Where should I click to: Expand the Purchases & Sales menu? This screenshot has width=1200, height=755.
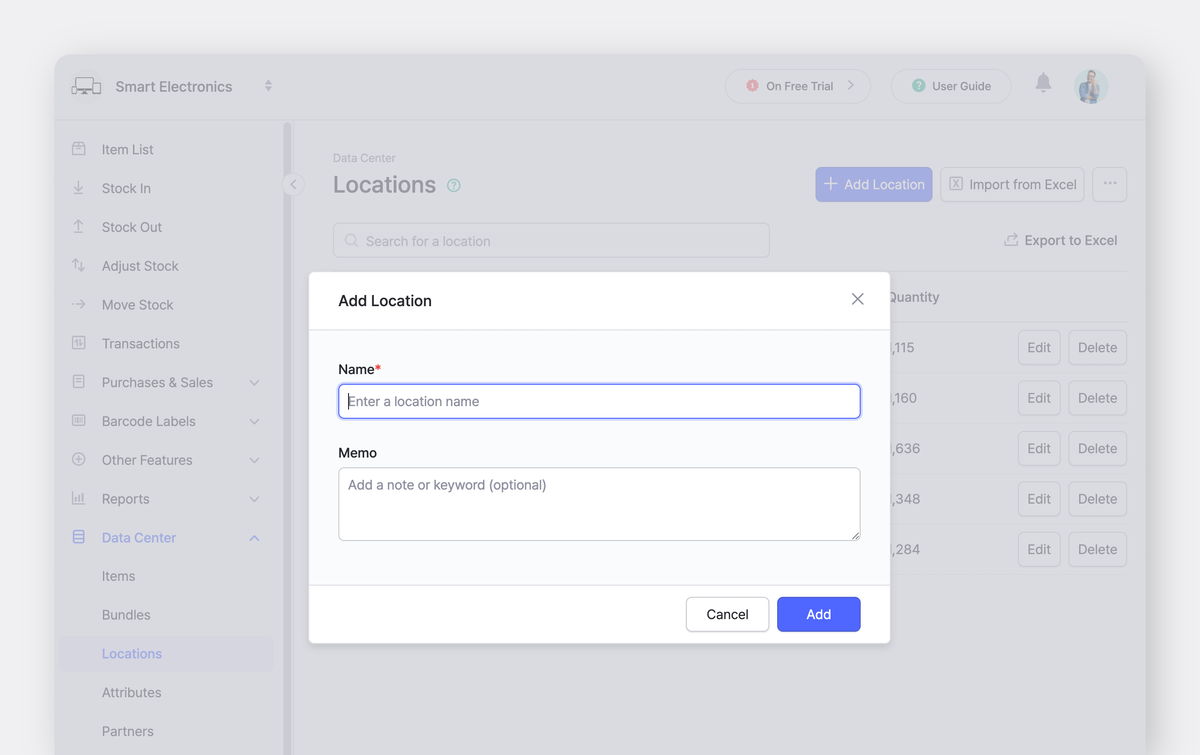click(156, 382)
